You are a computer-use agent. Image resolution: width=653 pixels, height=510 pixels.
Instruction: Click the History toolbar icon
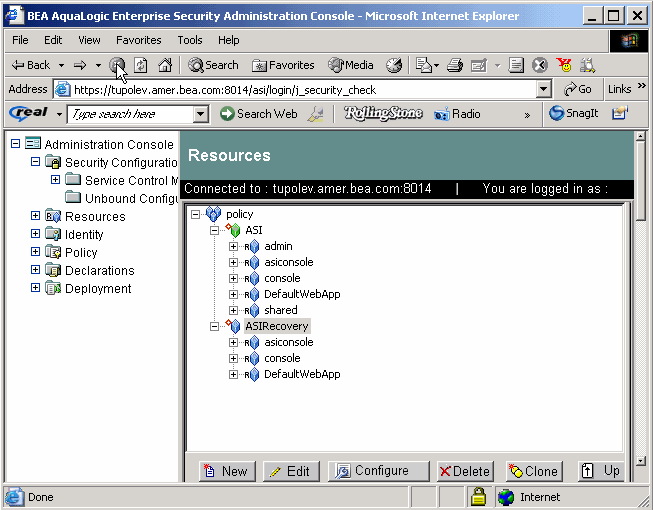point(394,65)
